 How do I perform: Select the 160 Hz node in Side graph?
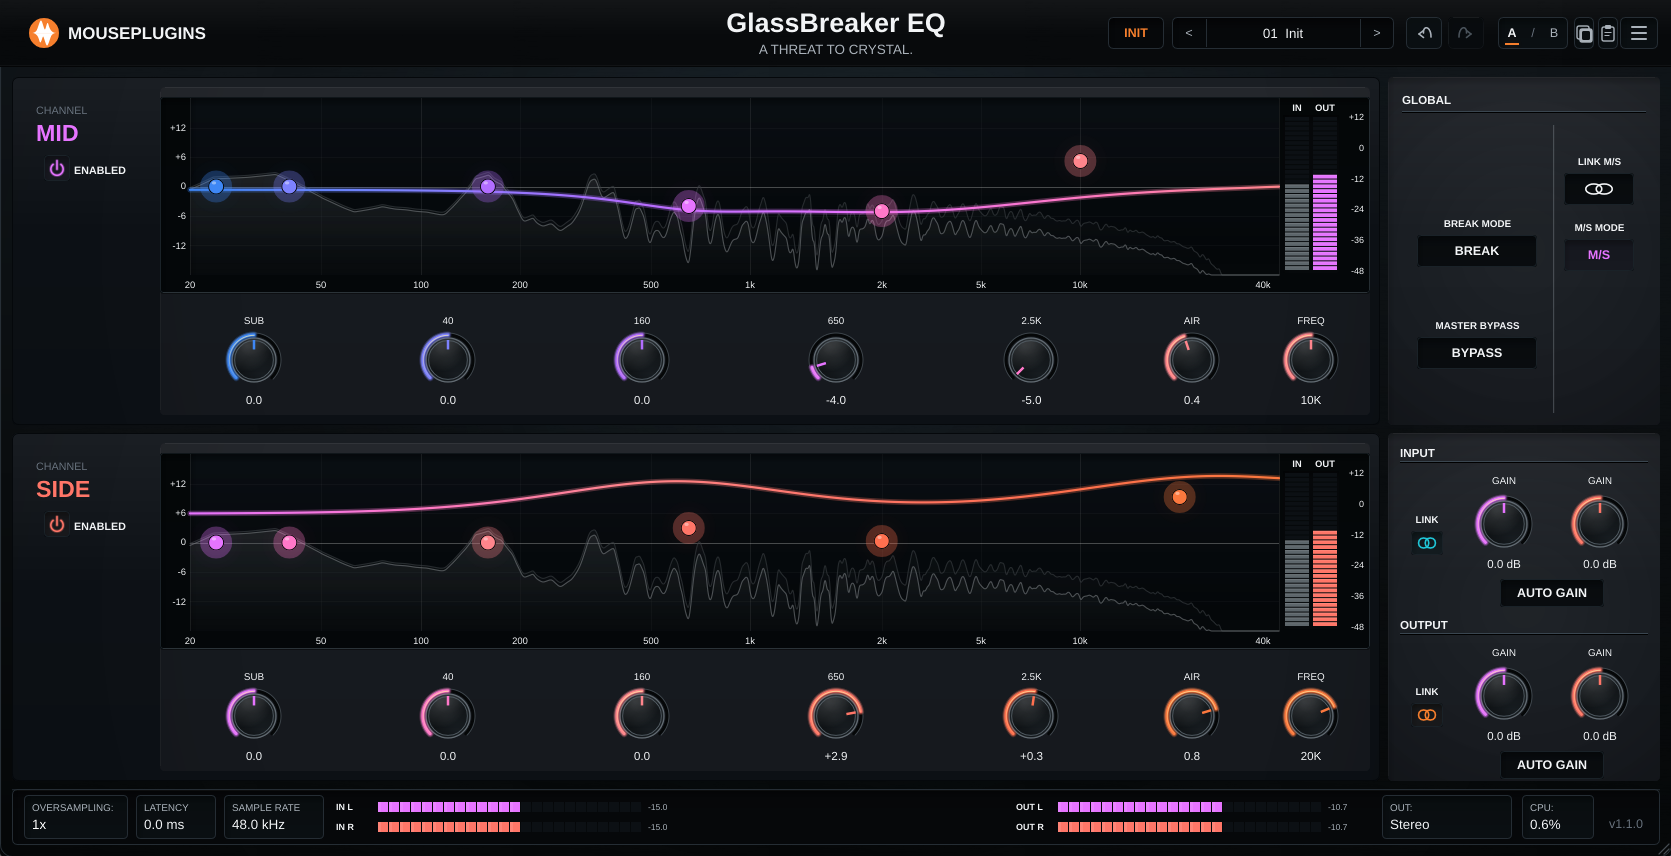click(488, 543)
